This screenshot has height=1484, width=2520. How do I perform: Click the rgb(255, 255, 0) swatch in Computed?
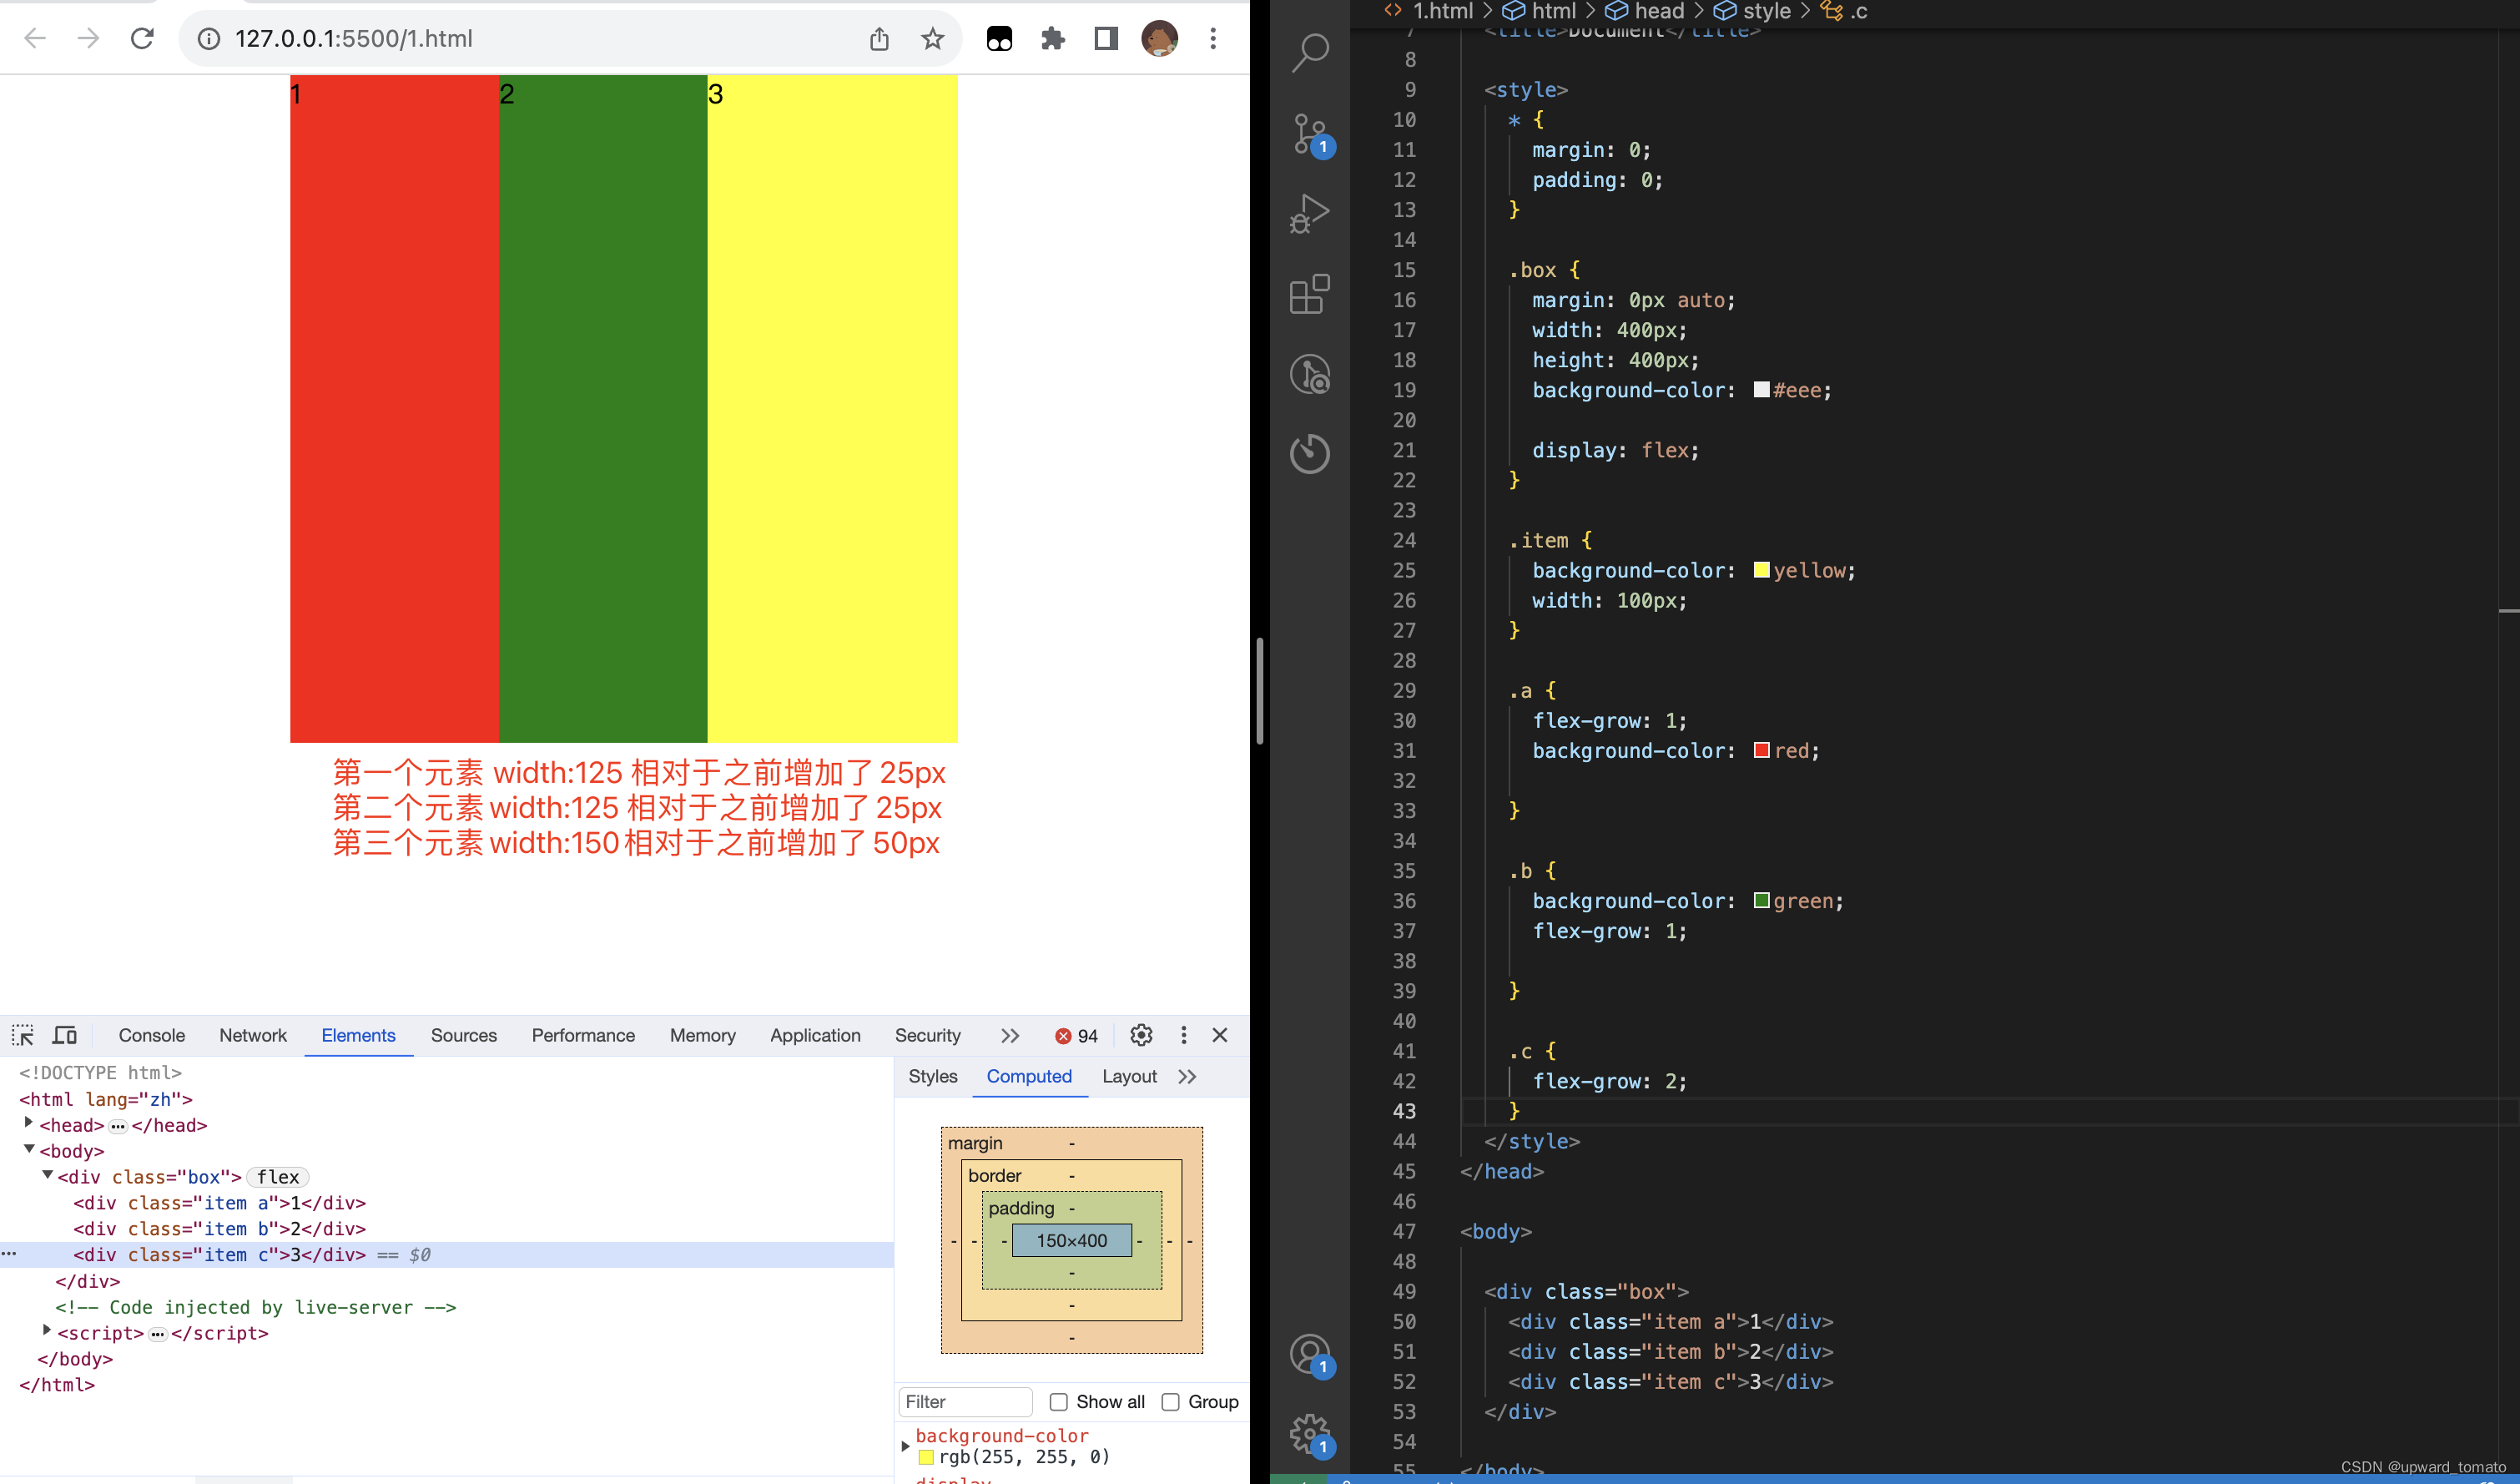pos(926,1457)
